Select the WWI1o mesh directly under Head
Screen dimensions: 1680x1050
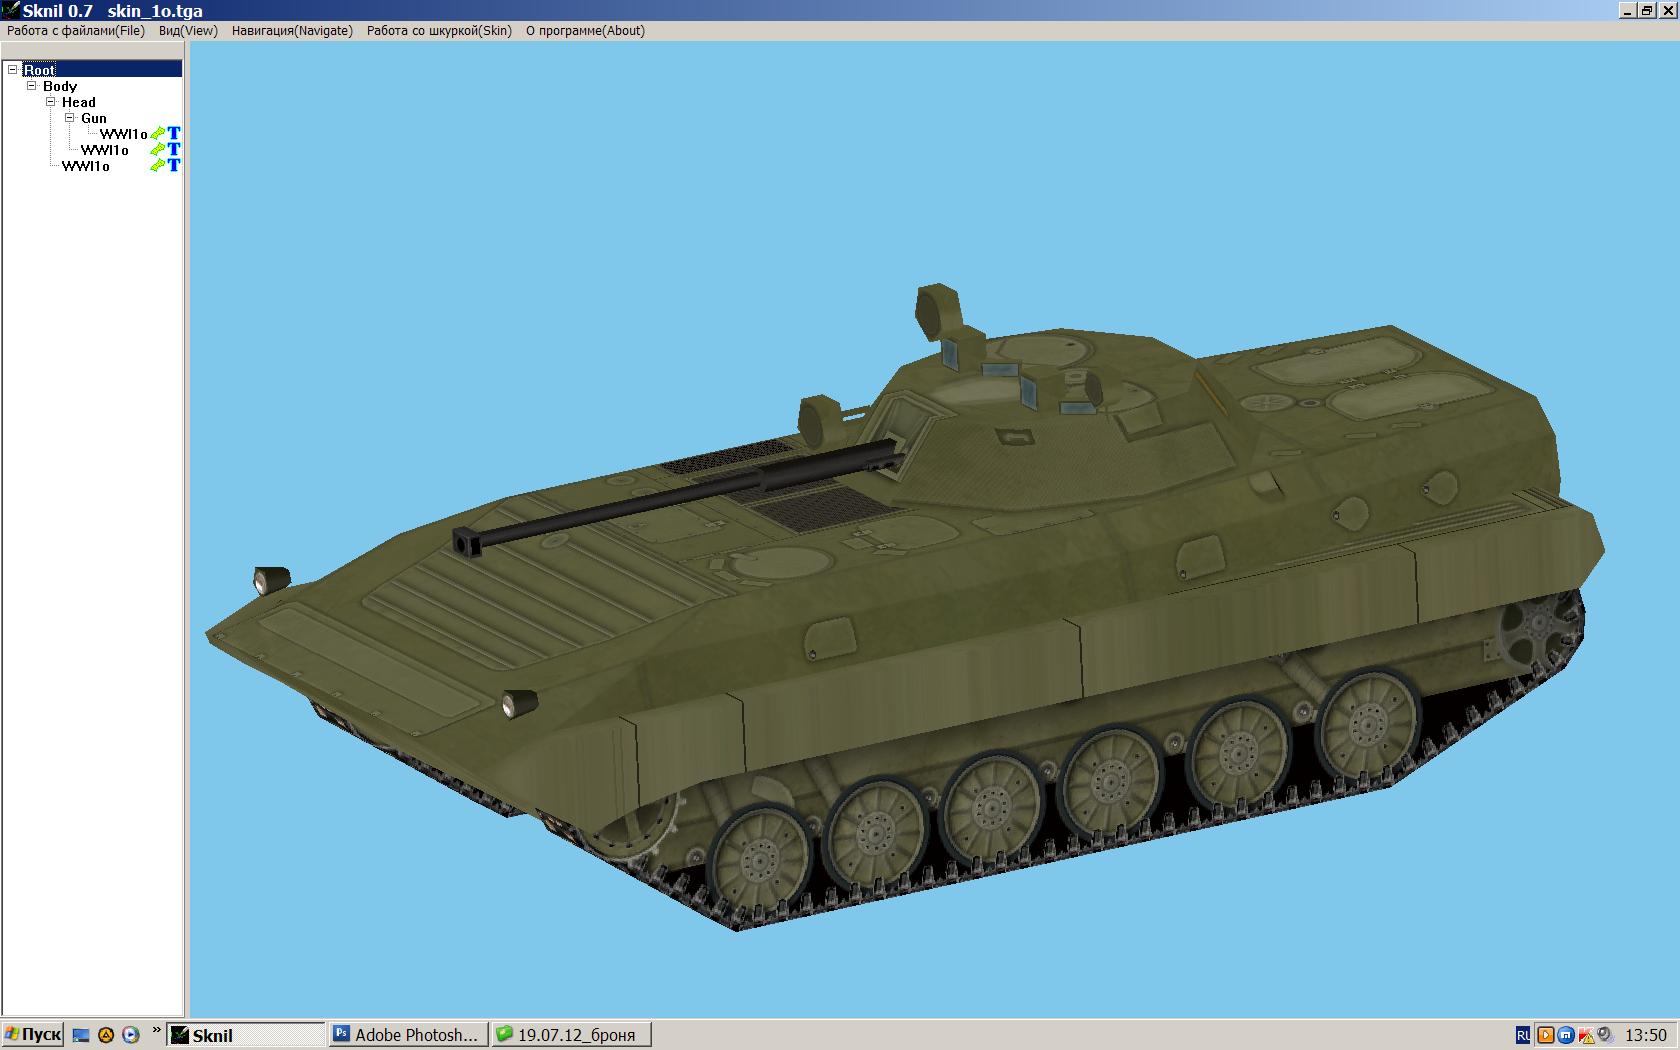coord(105,150)
